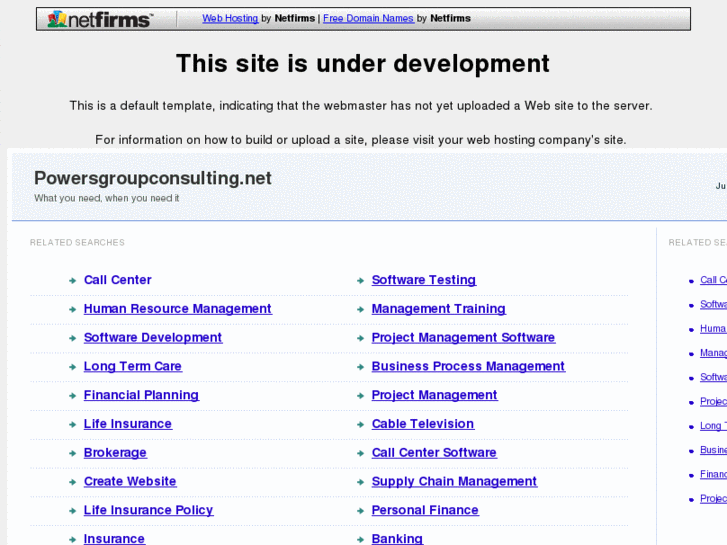Open the Life Insurance link
Viewport: 727px width, 545px height.
coord(128,423)
